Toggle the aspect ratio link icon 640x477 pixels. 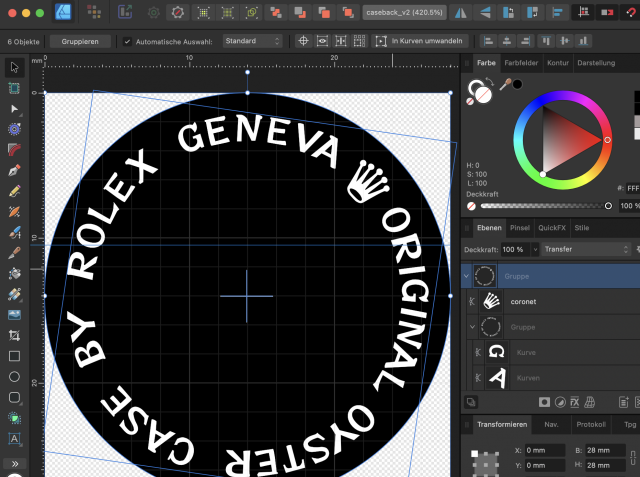pyautogui.click(x=633, y=457)
